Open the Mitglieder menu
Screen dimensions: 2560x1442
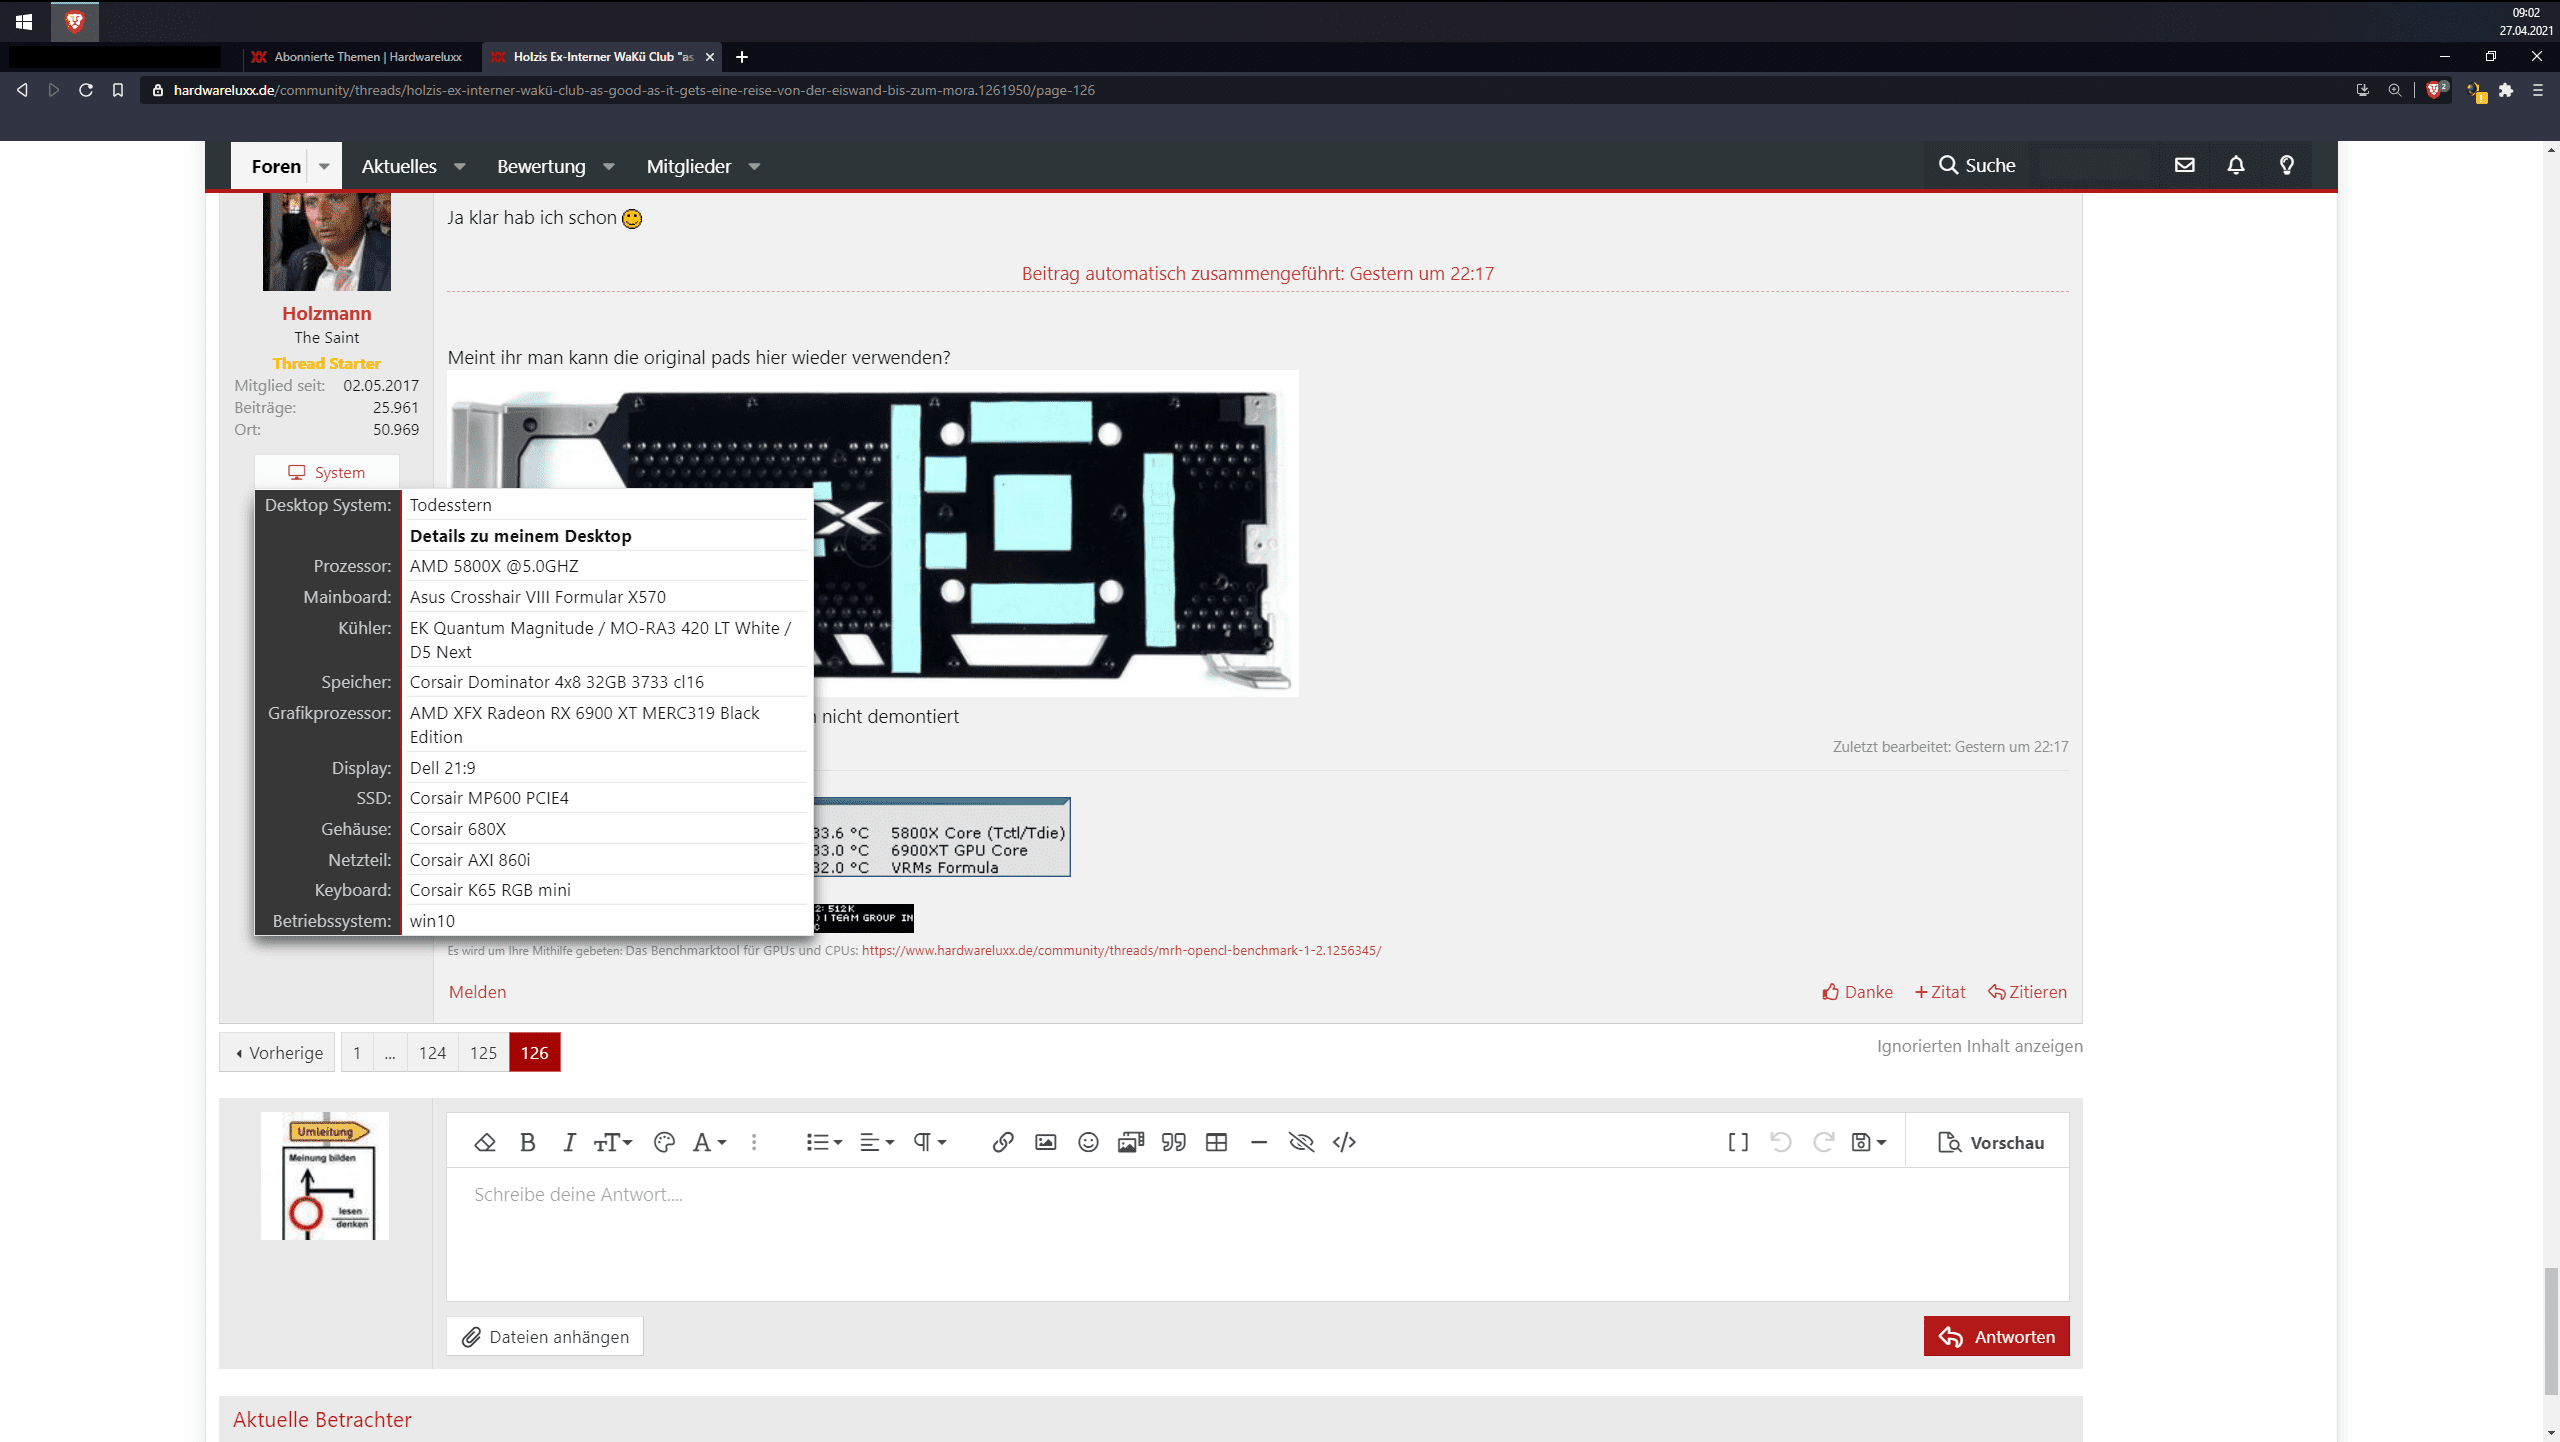689,166
